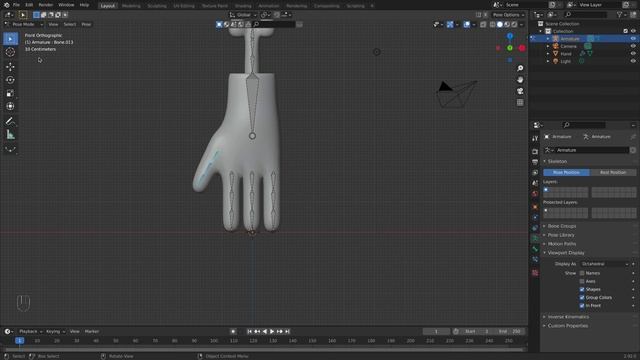Image resolution: width=640 pixels, height=360 pixels.
Task: Select solid viewport shading icon
Action: coord(500,24)
